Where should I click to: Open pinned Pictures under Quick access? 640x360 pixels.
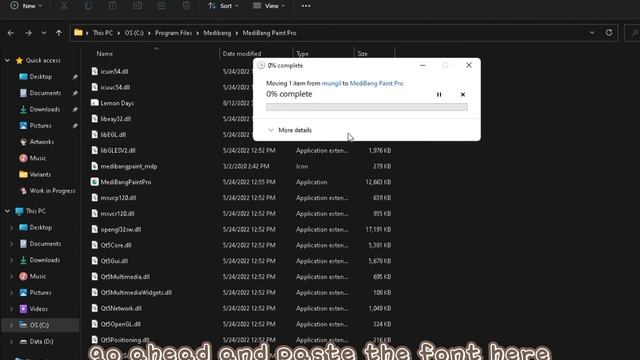pos(40,126)
